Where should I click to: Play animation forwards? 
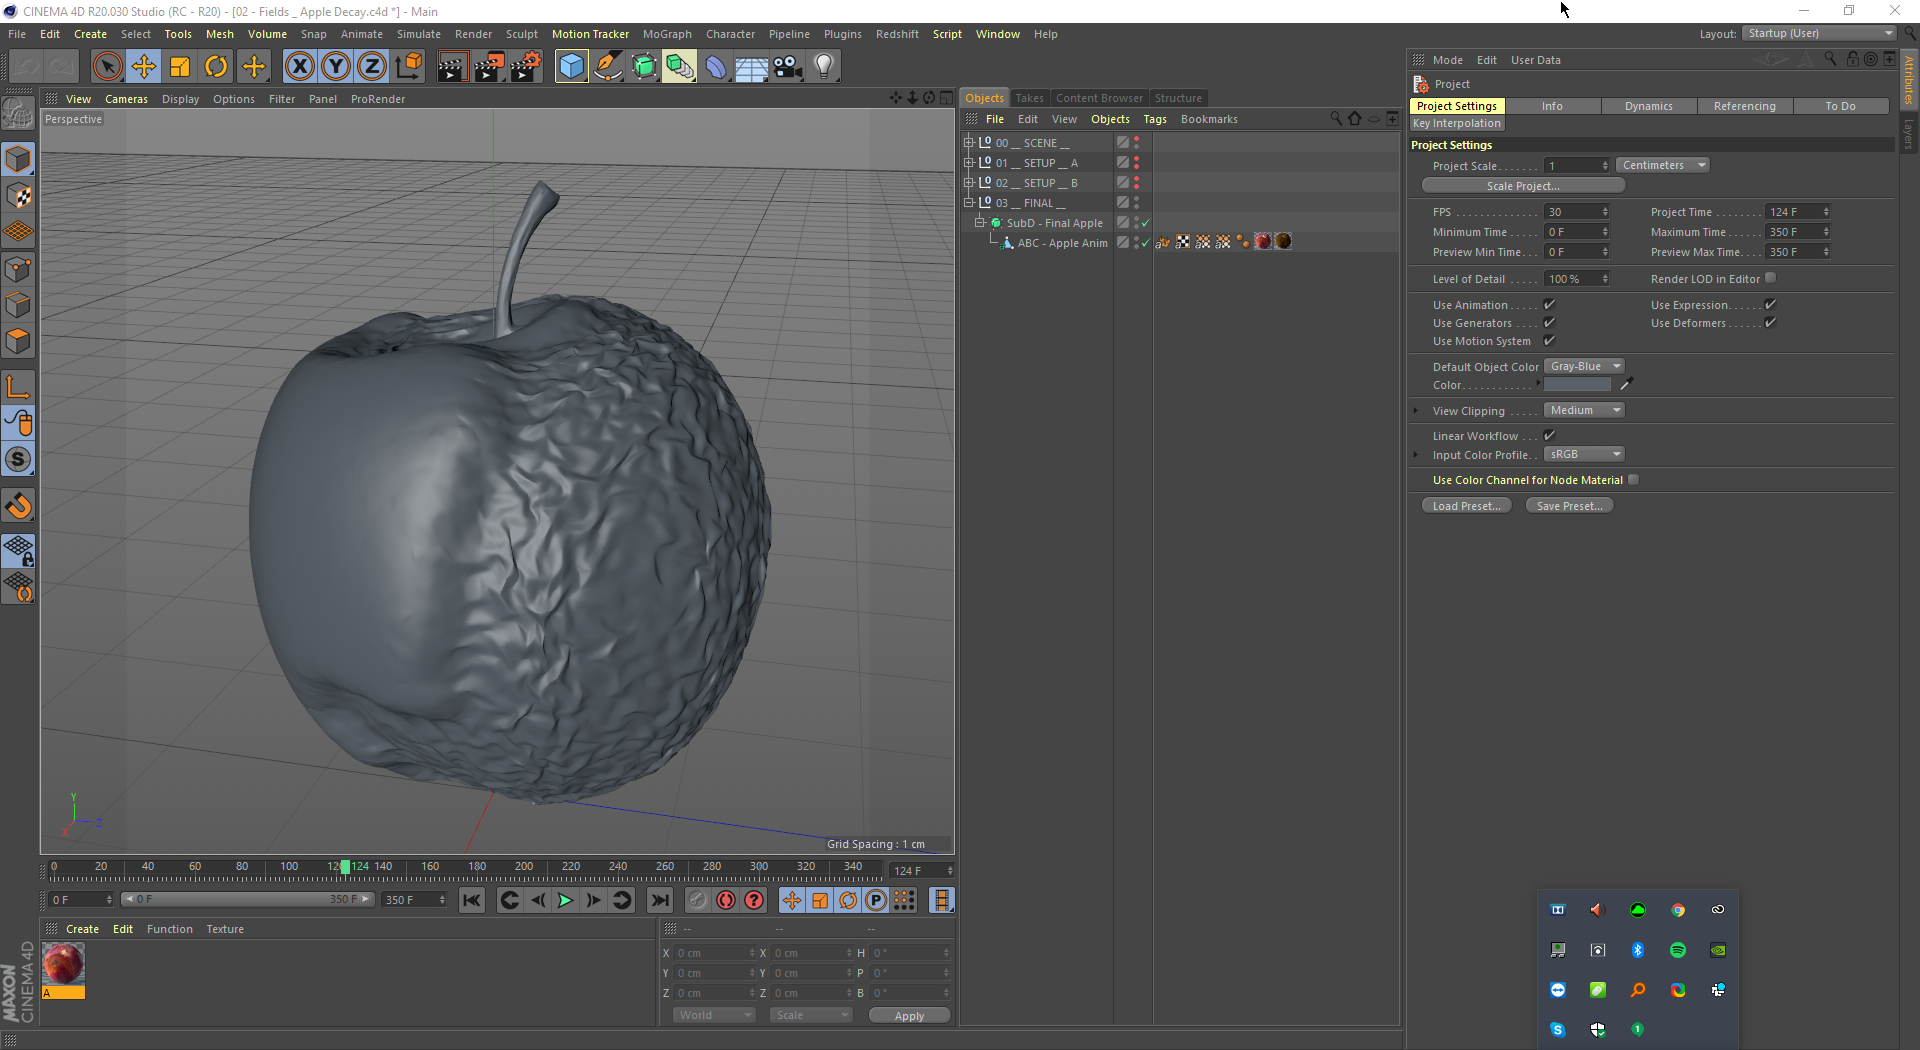(565, 901)
